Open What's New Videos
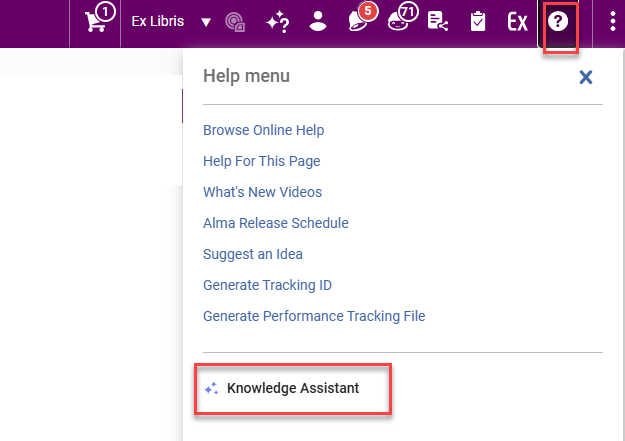This screenshot has width=625, height=441. tap(262, 192)
